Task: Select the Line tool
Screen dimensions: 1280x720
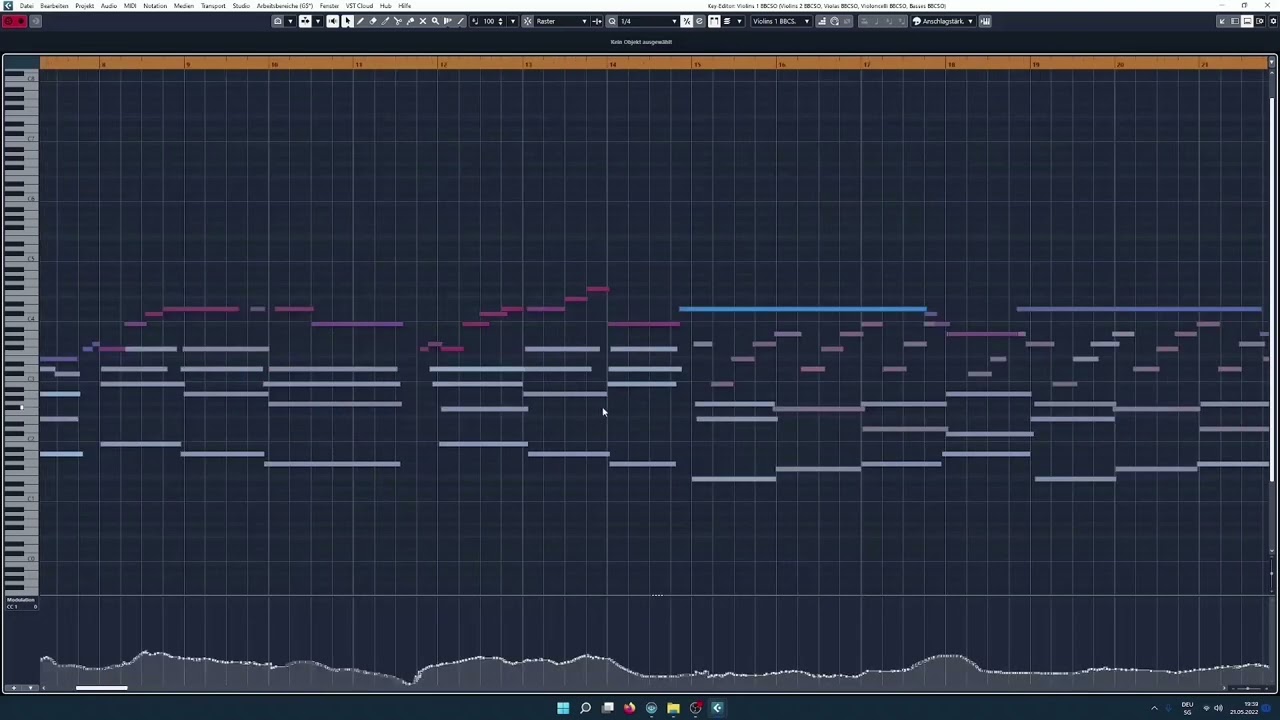Action: (x=460, y=21)
